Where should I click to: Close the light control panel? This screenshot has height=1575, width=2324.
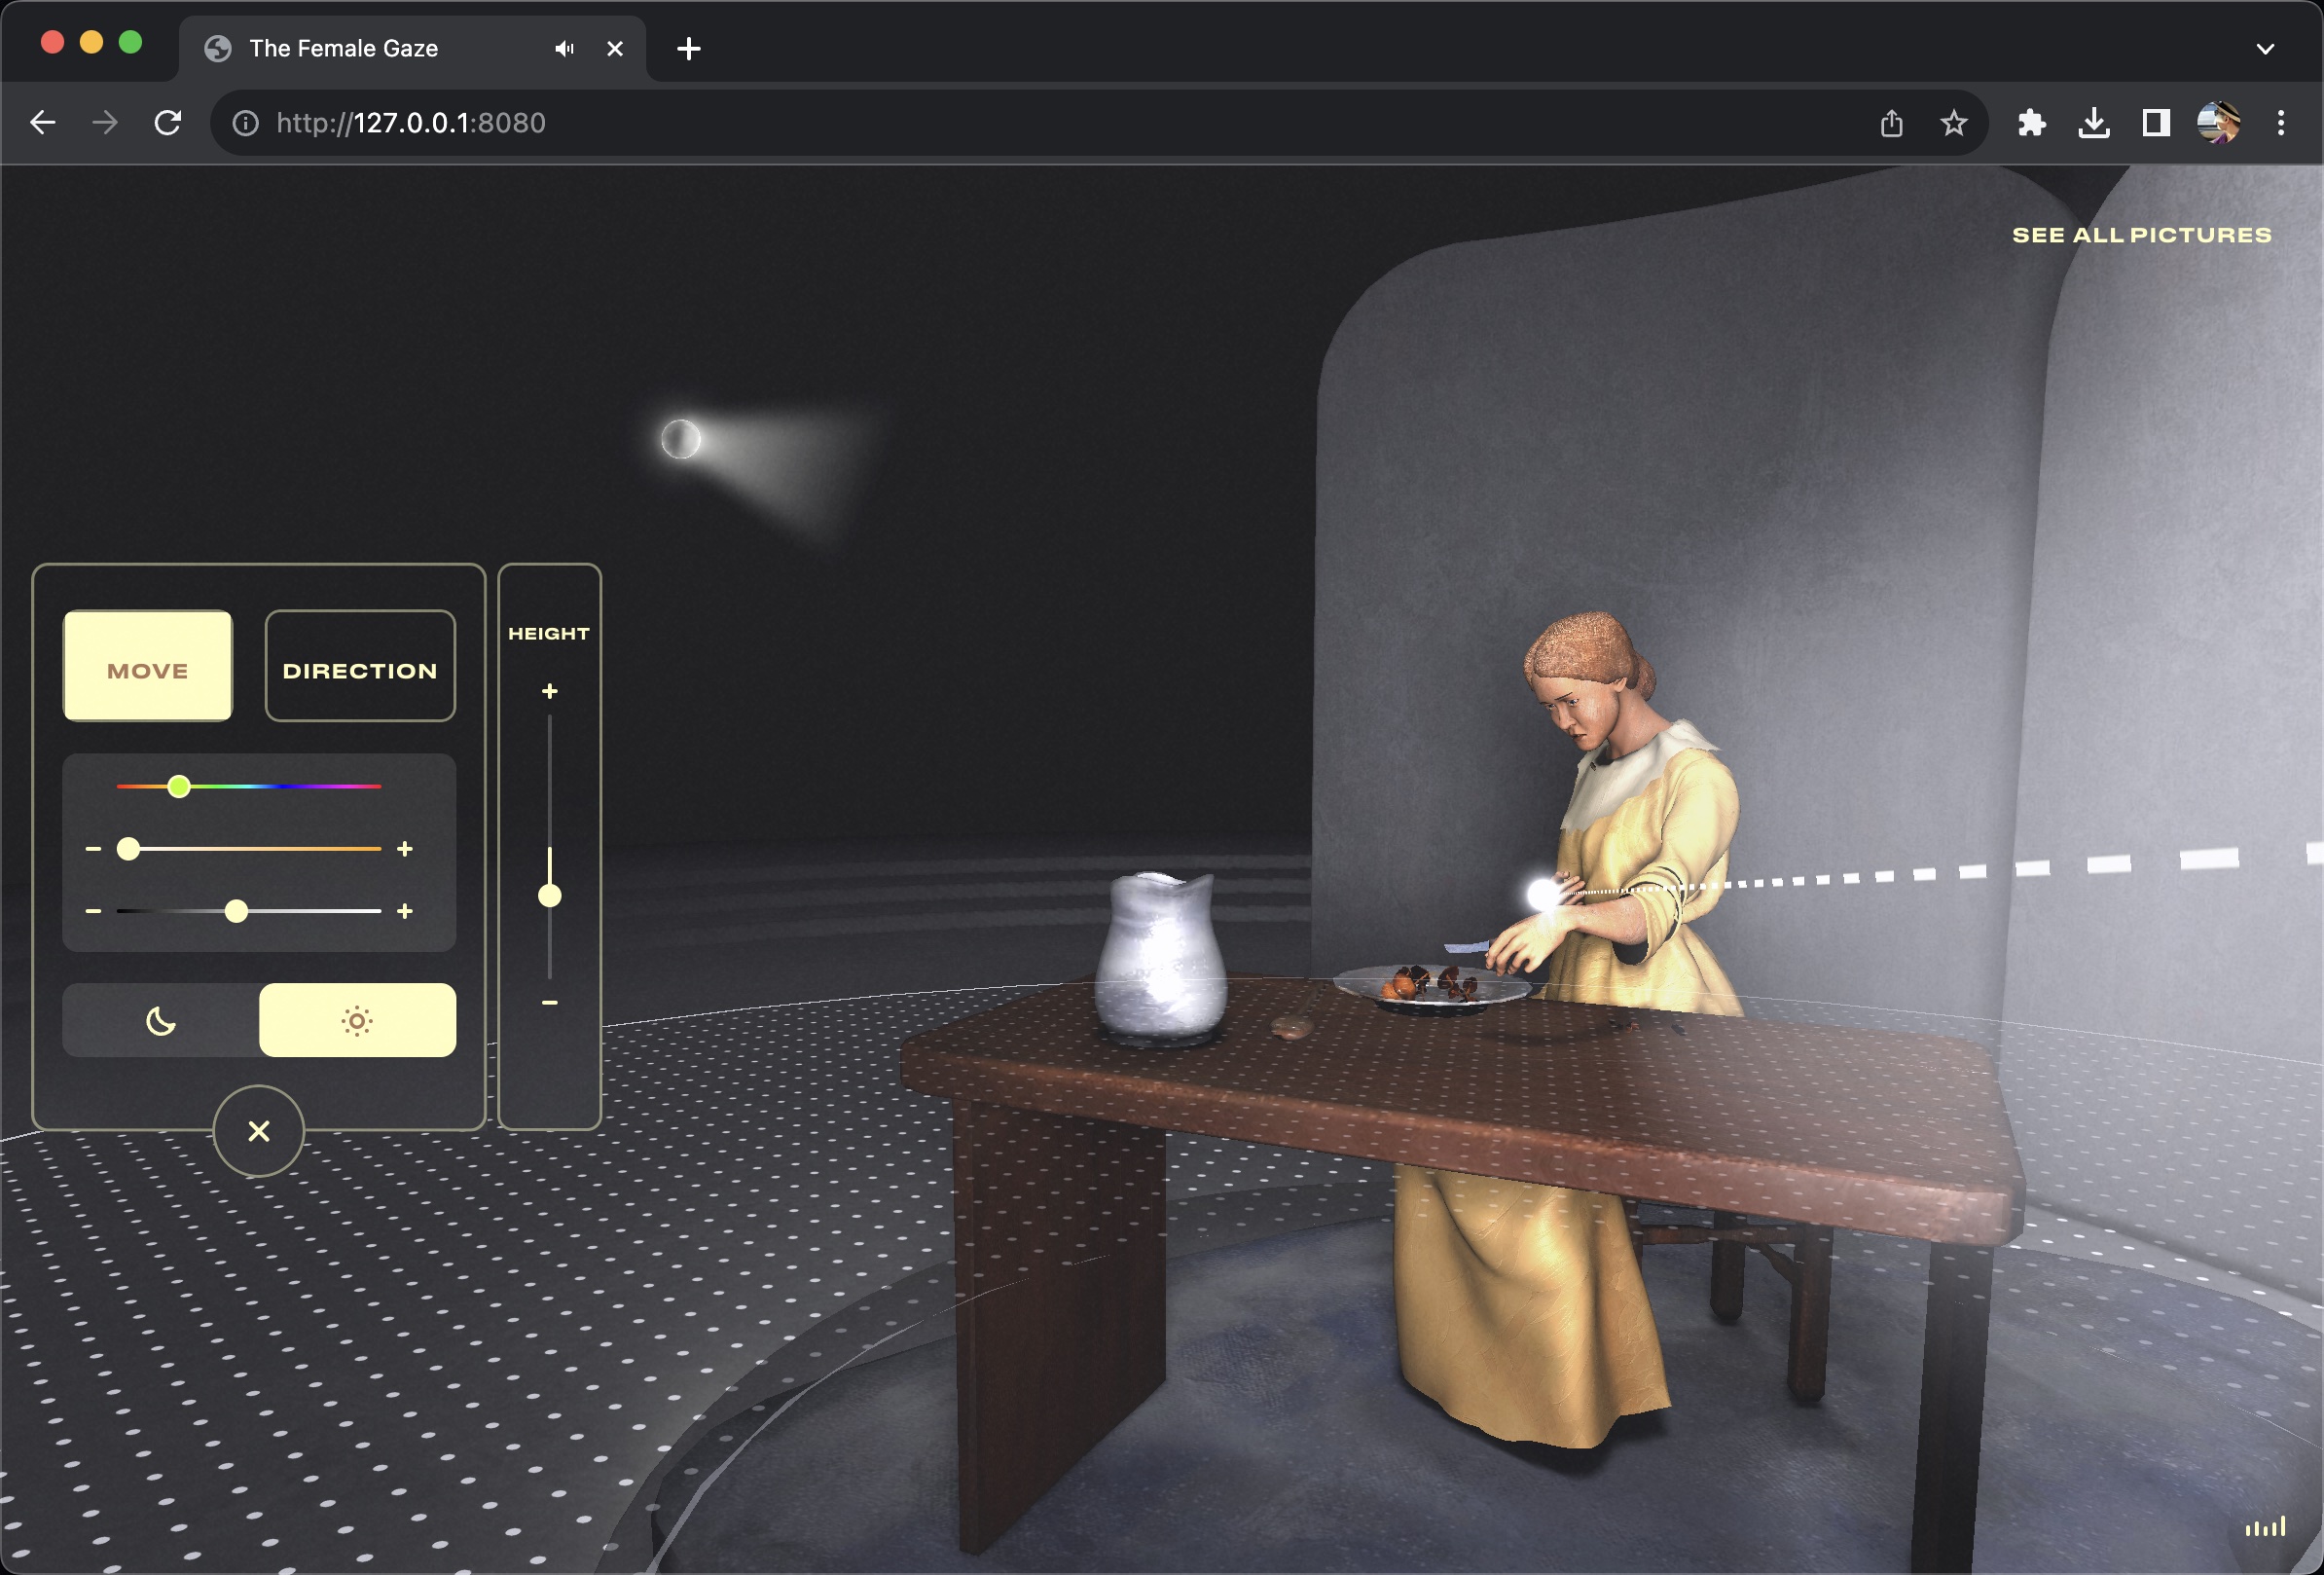click(x=259, y=1131)
